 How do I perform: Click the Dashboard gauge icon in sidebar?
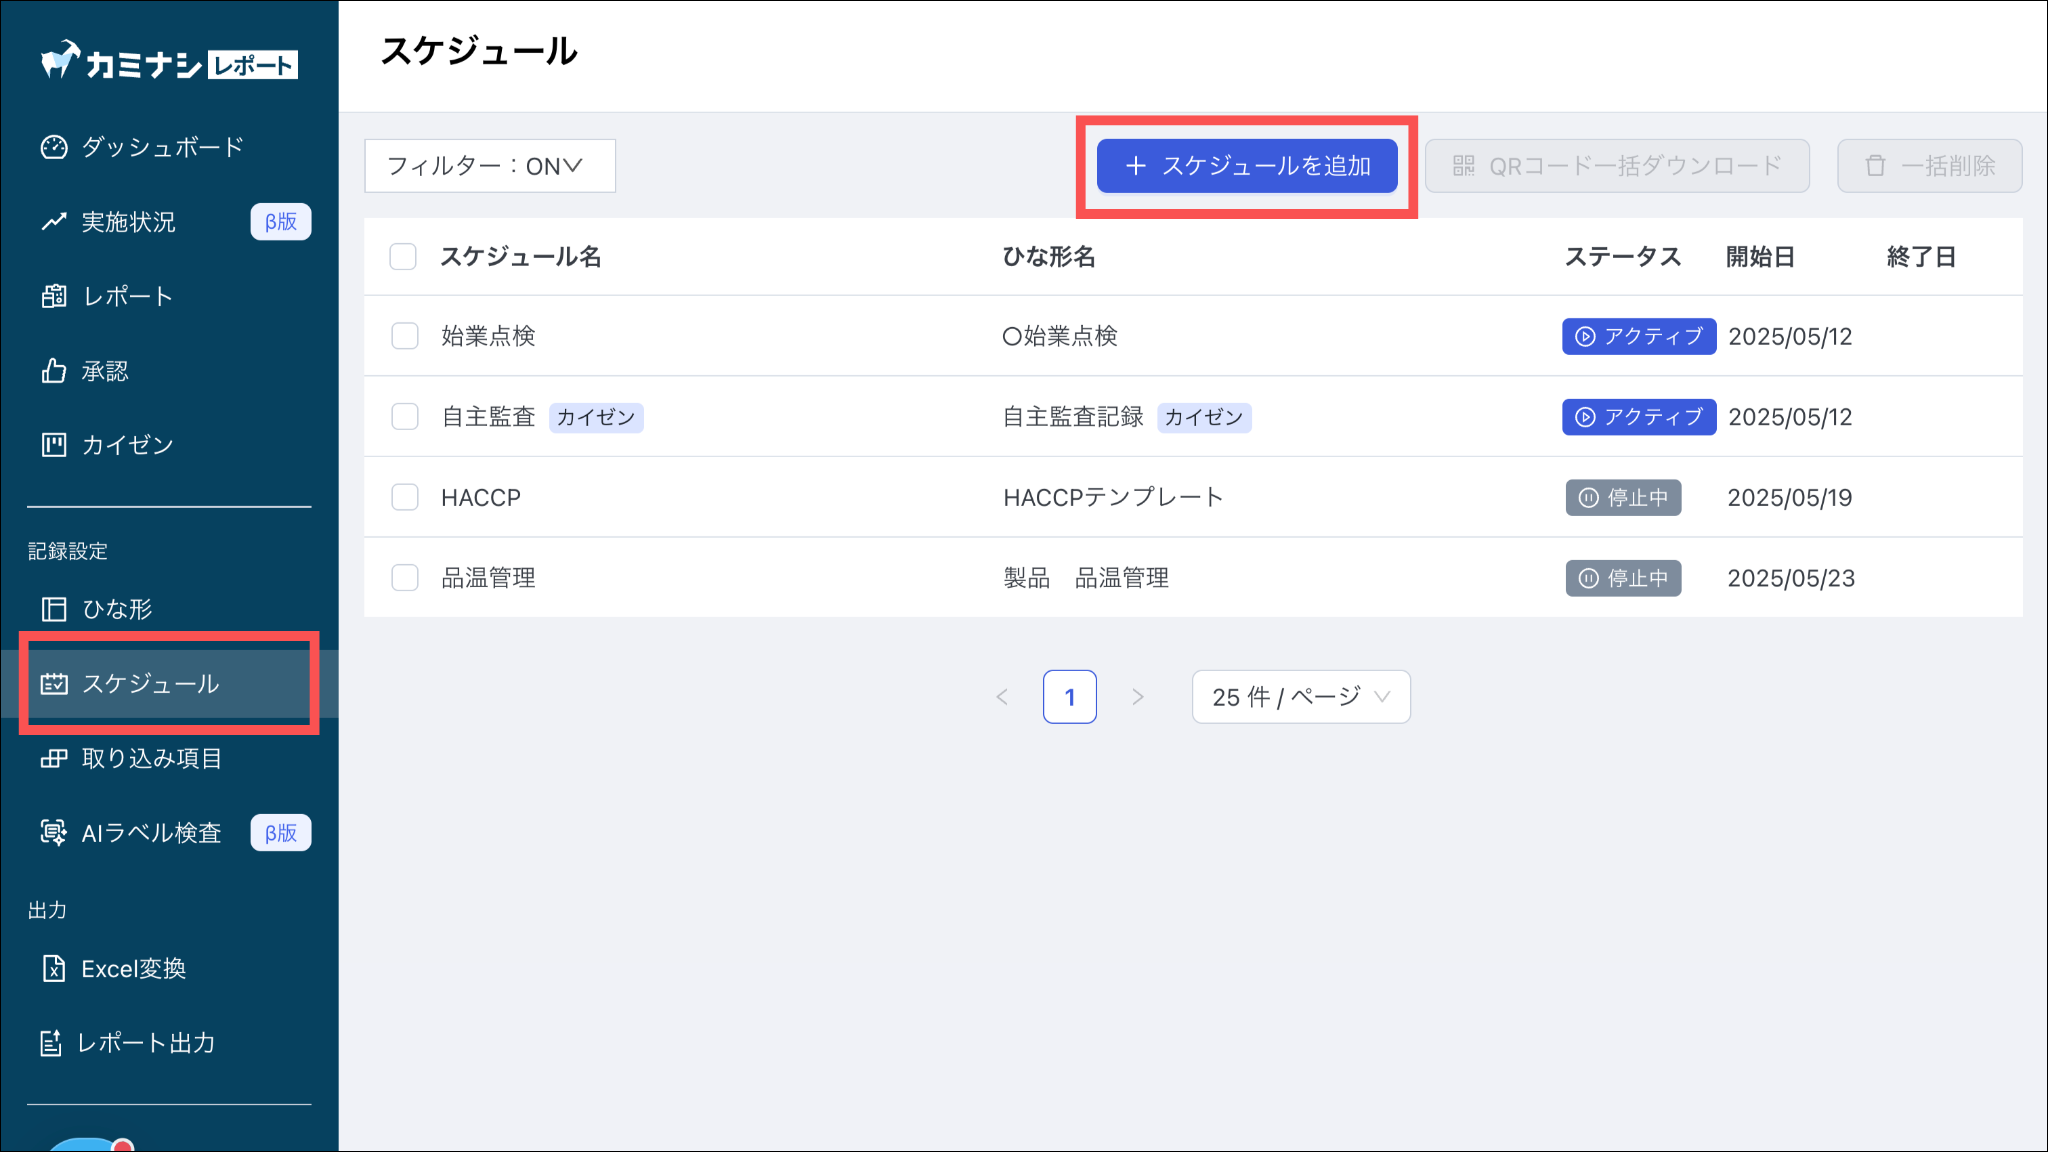(54, 147)
